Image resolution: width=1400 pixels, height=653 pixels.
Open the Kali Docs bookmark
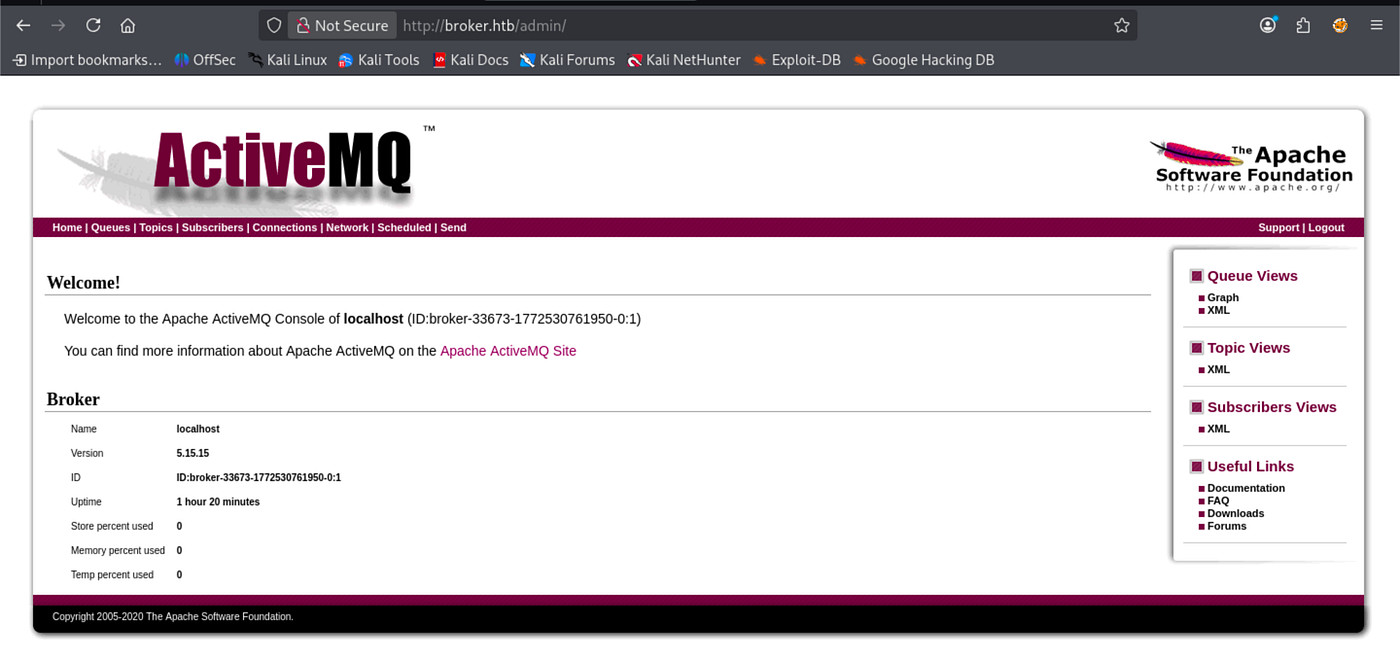point(470,60)
